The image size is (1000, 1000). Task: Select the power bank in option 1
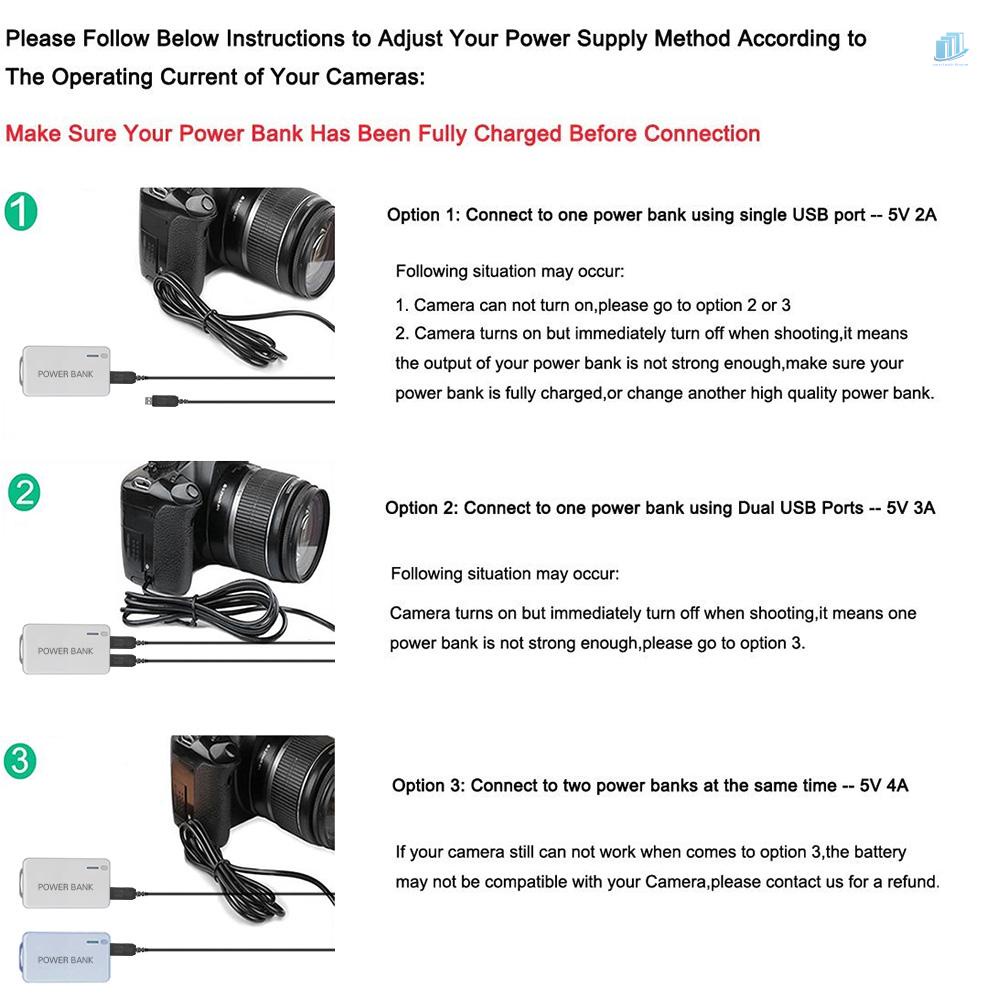point(66,371)
